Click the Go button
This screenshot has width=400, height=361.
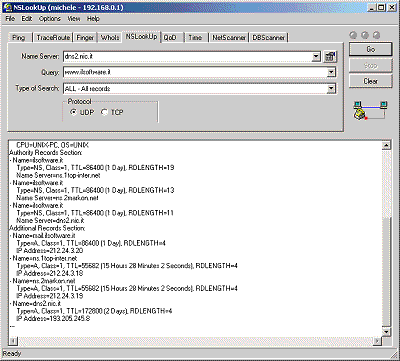click(371, 49)
